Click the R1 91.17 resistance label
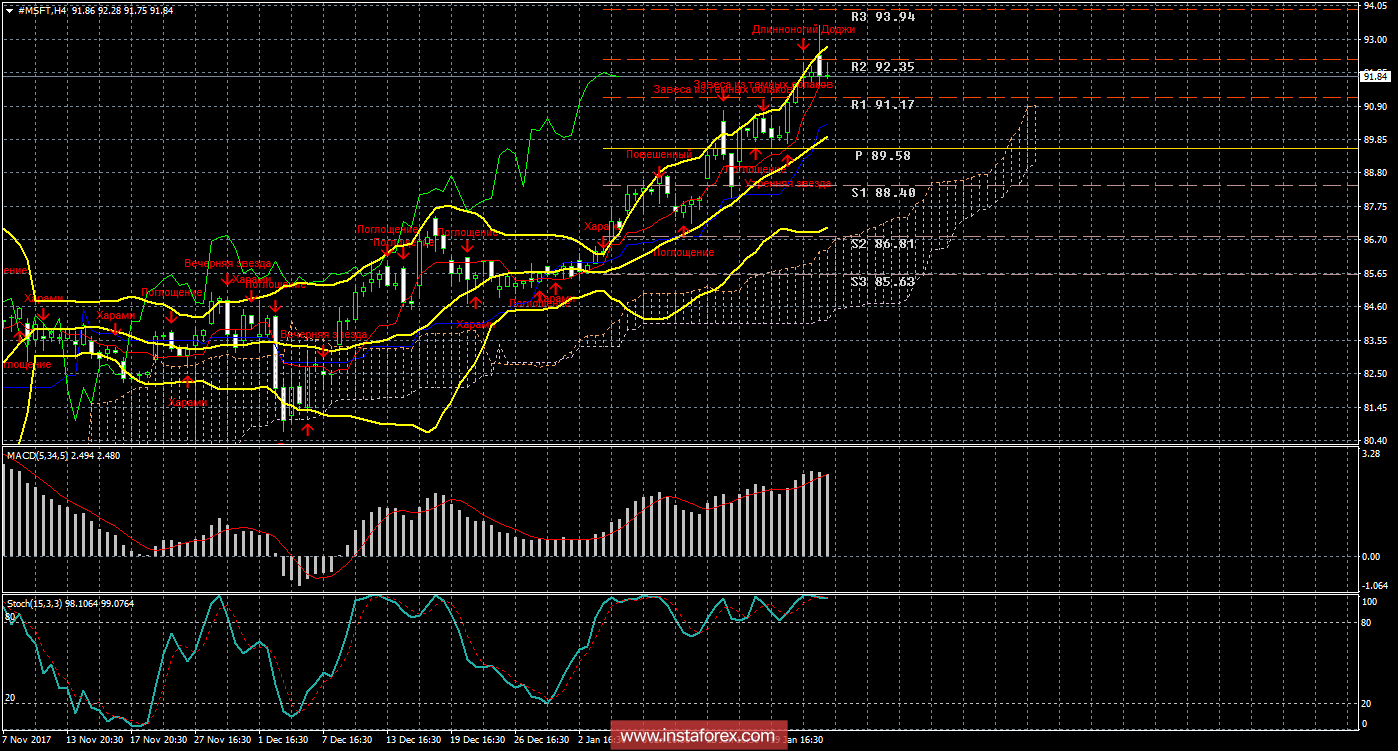 coord(883,105)
